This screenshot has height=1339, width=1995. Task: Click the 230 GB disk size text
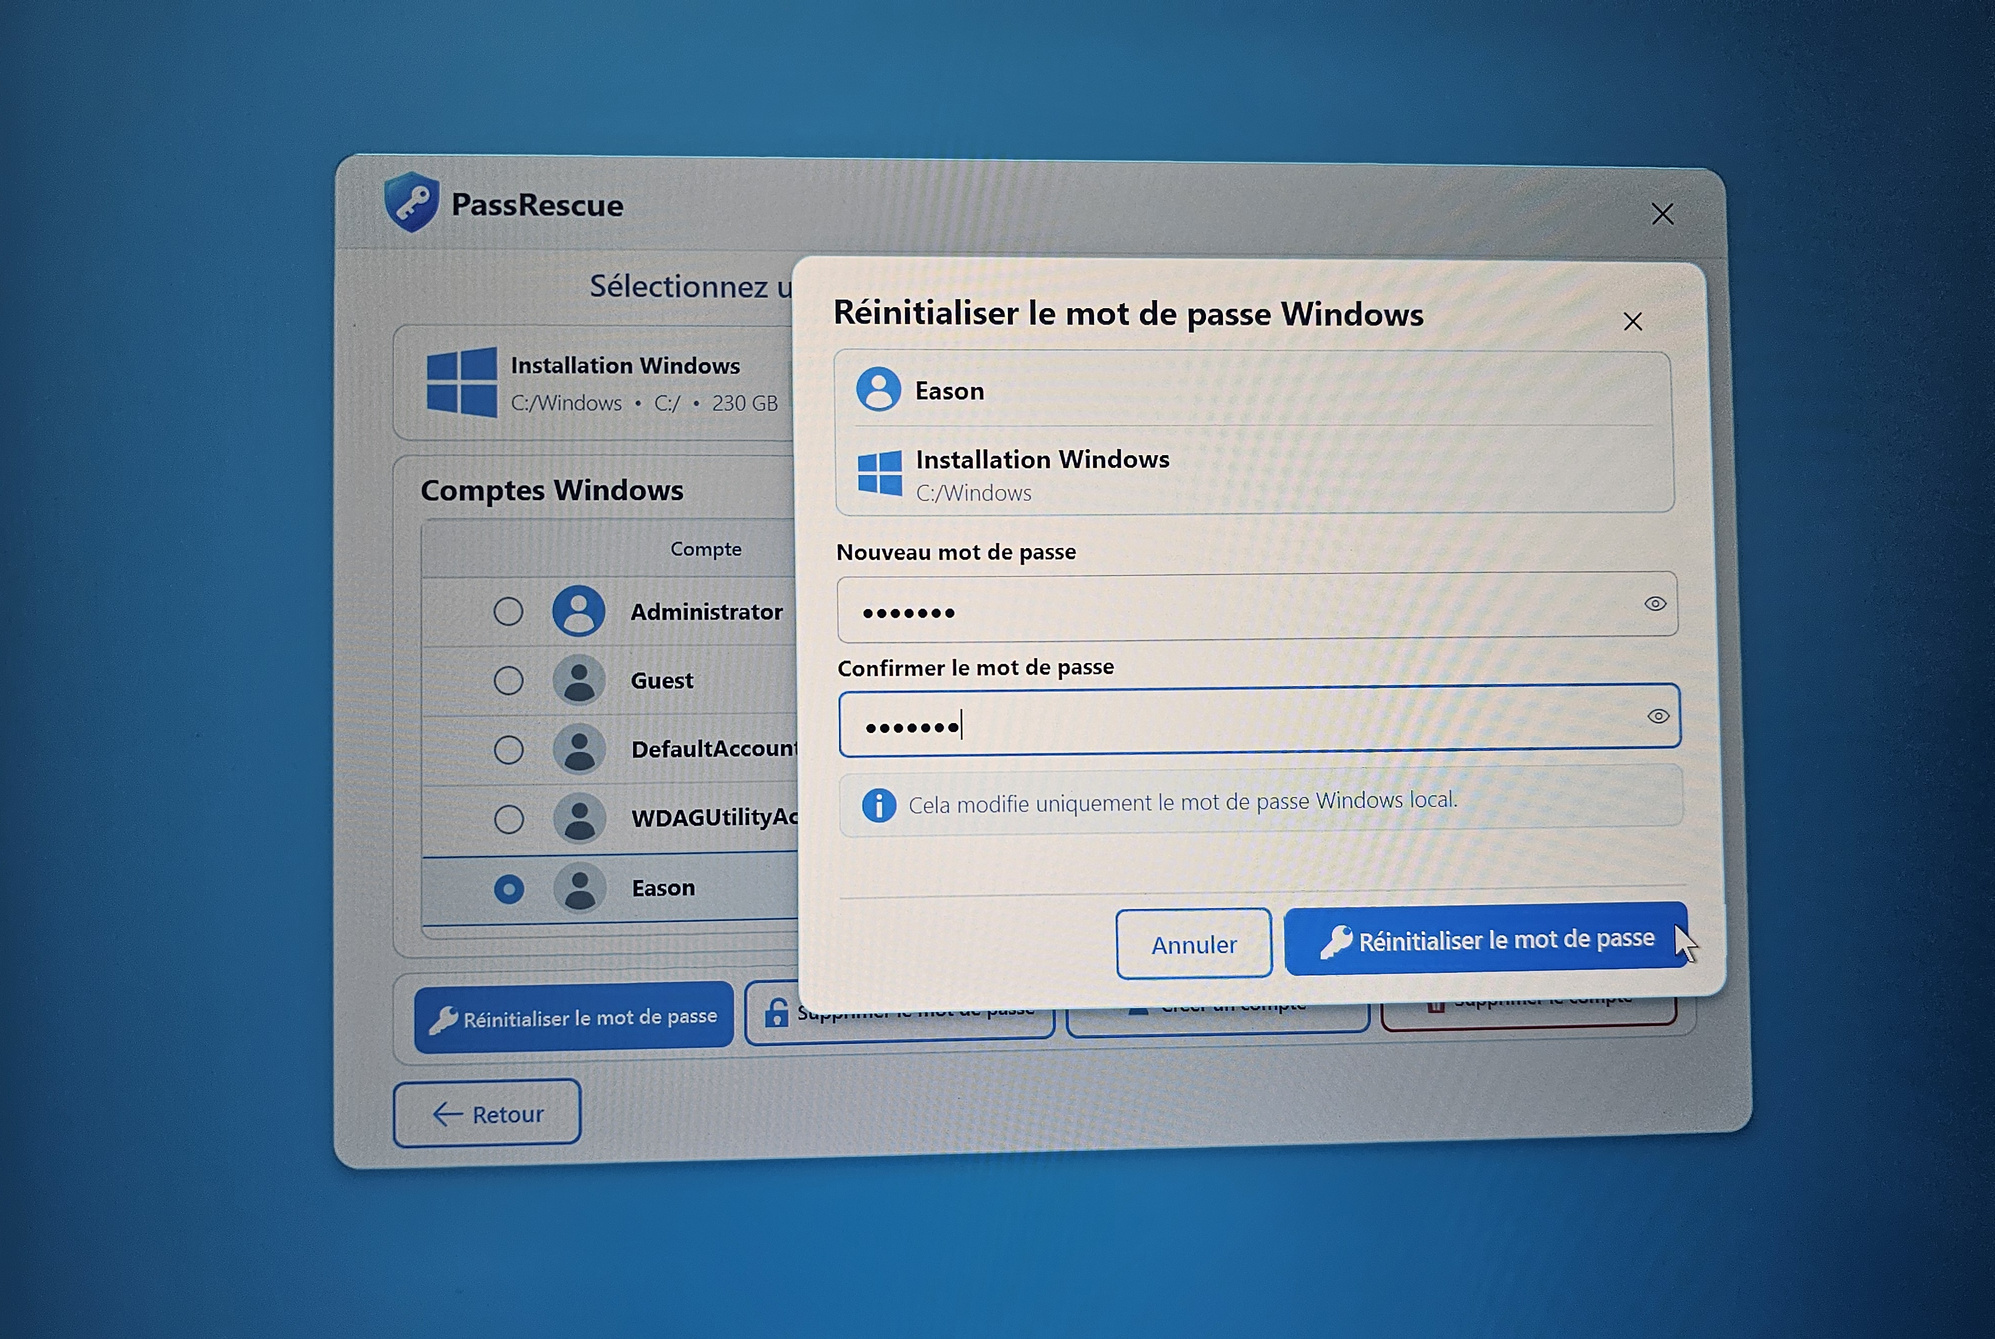click(745, 403)
